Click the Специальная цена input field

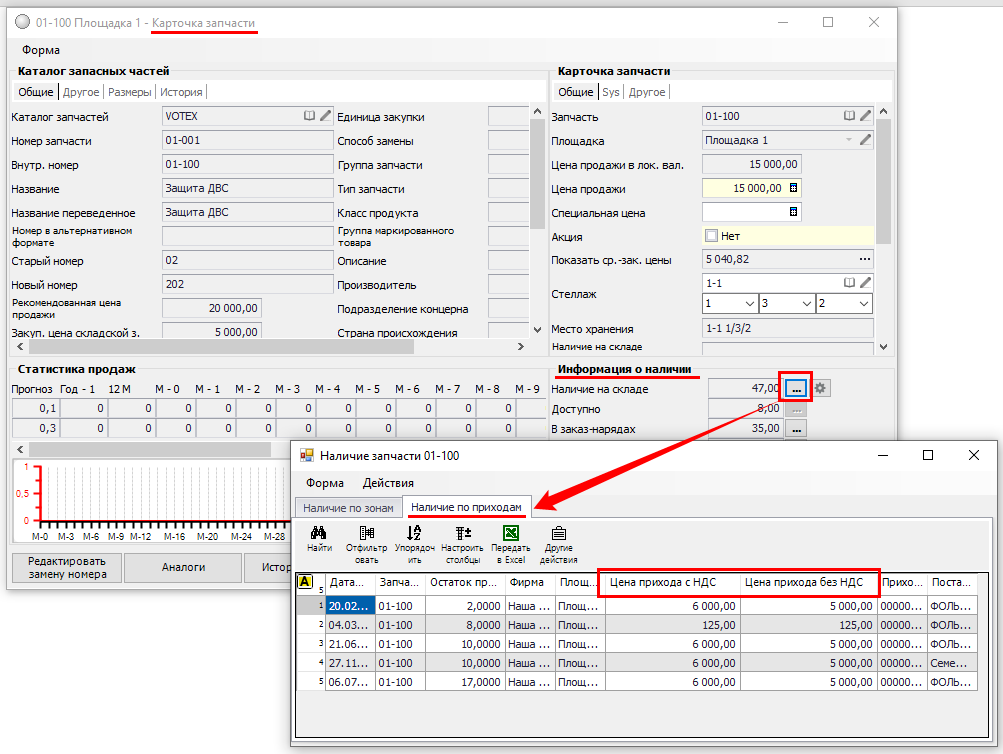tap(745, 212)
